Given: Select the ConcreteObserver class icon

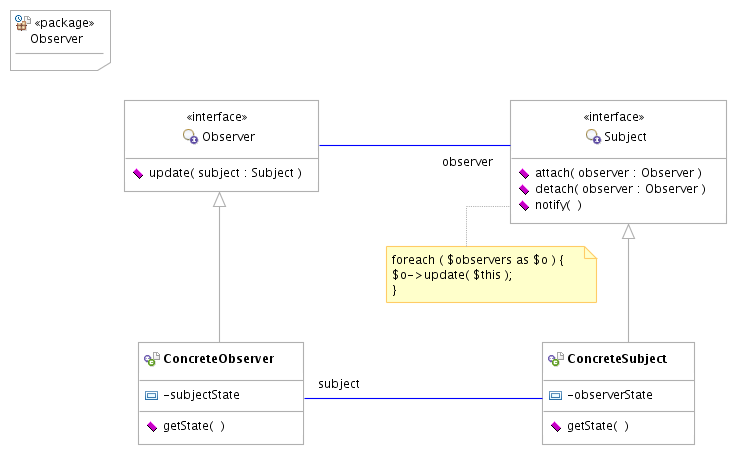Looking at the screenshot, I should point(152,359).
